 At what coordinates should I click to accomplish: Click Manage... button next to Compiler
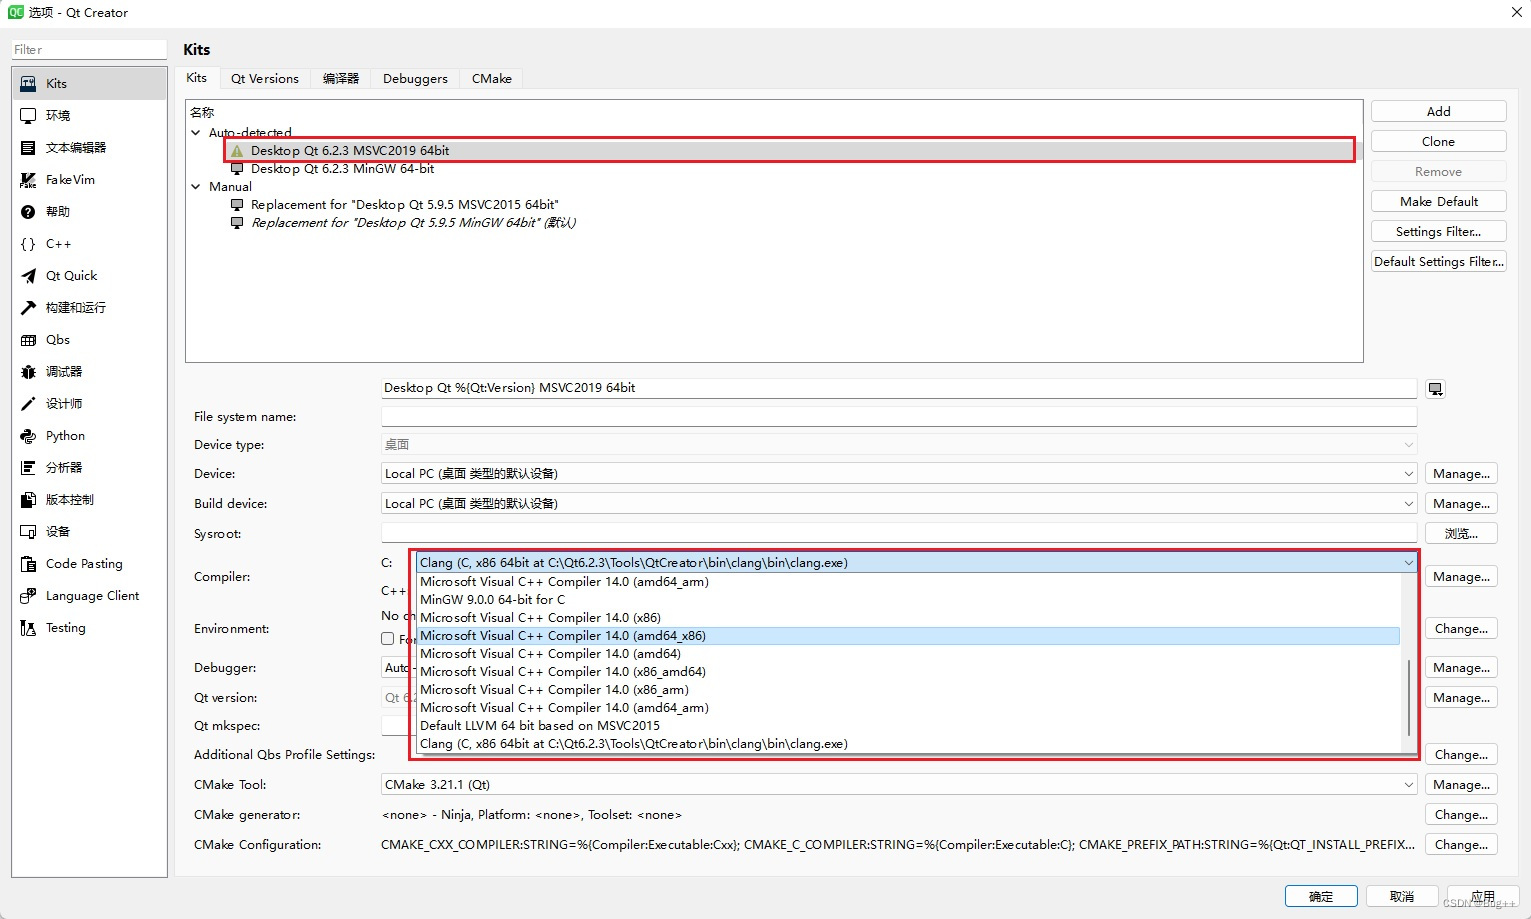coord(1461,577)
